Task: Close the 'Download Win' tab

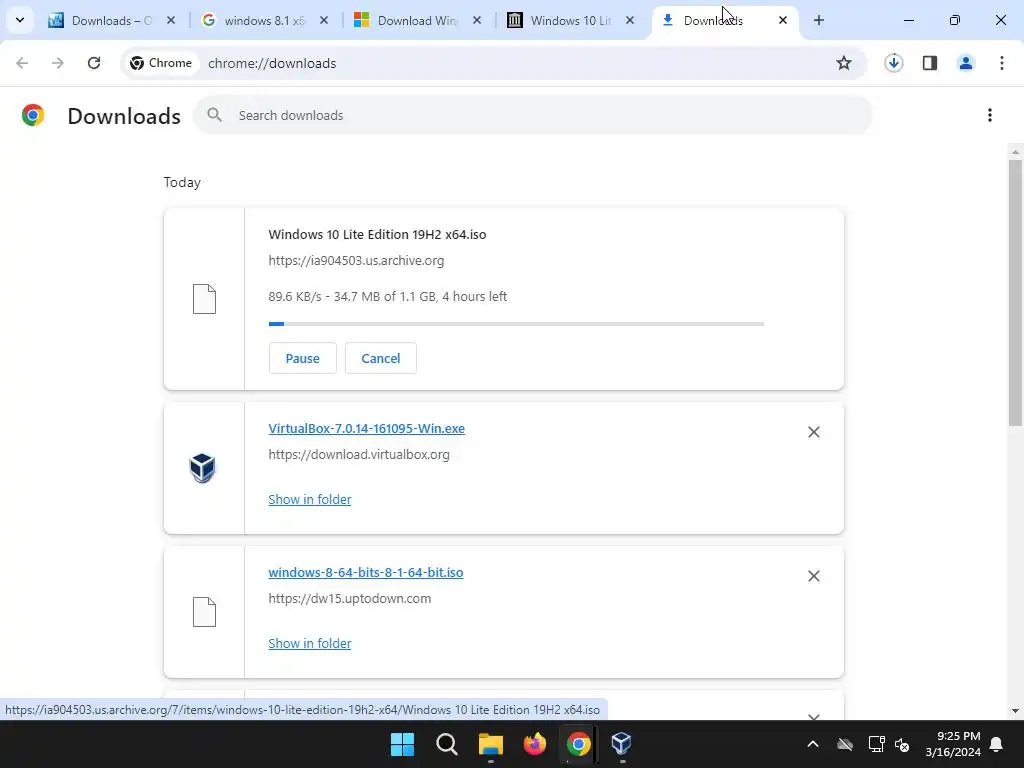Action: [x=477, y=20]
